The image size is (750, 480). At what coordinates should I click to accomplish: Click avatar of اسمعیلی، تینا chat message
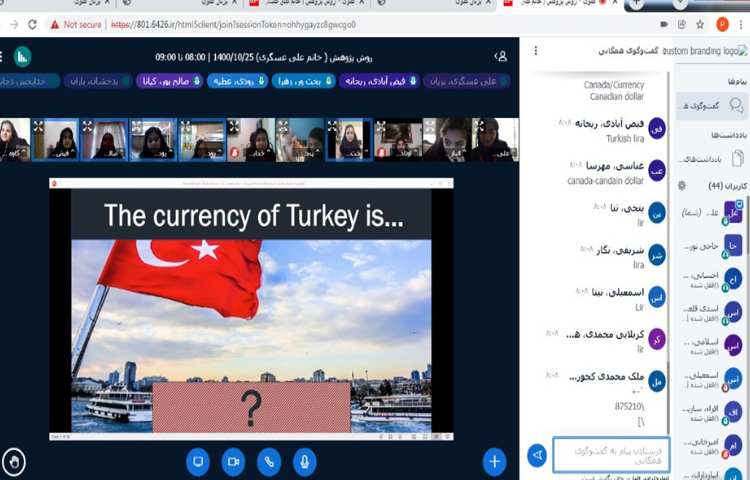tap(657, 297)
